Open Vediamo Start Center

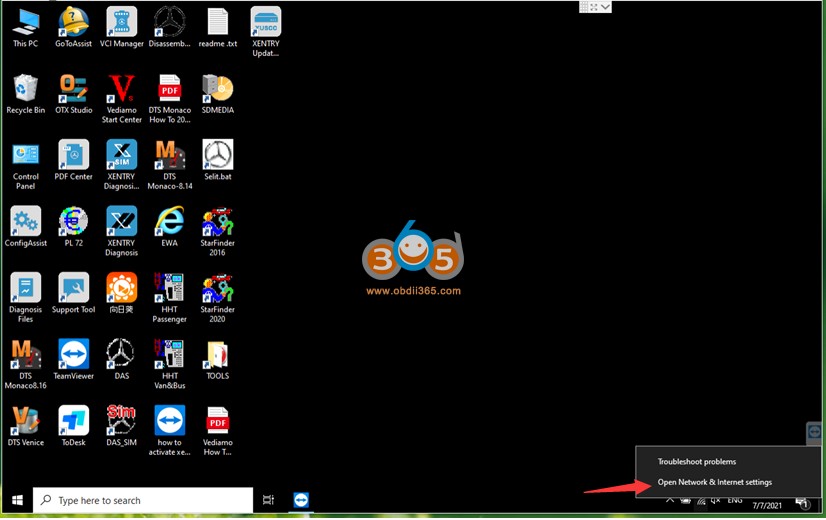(122, 99)
